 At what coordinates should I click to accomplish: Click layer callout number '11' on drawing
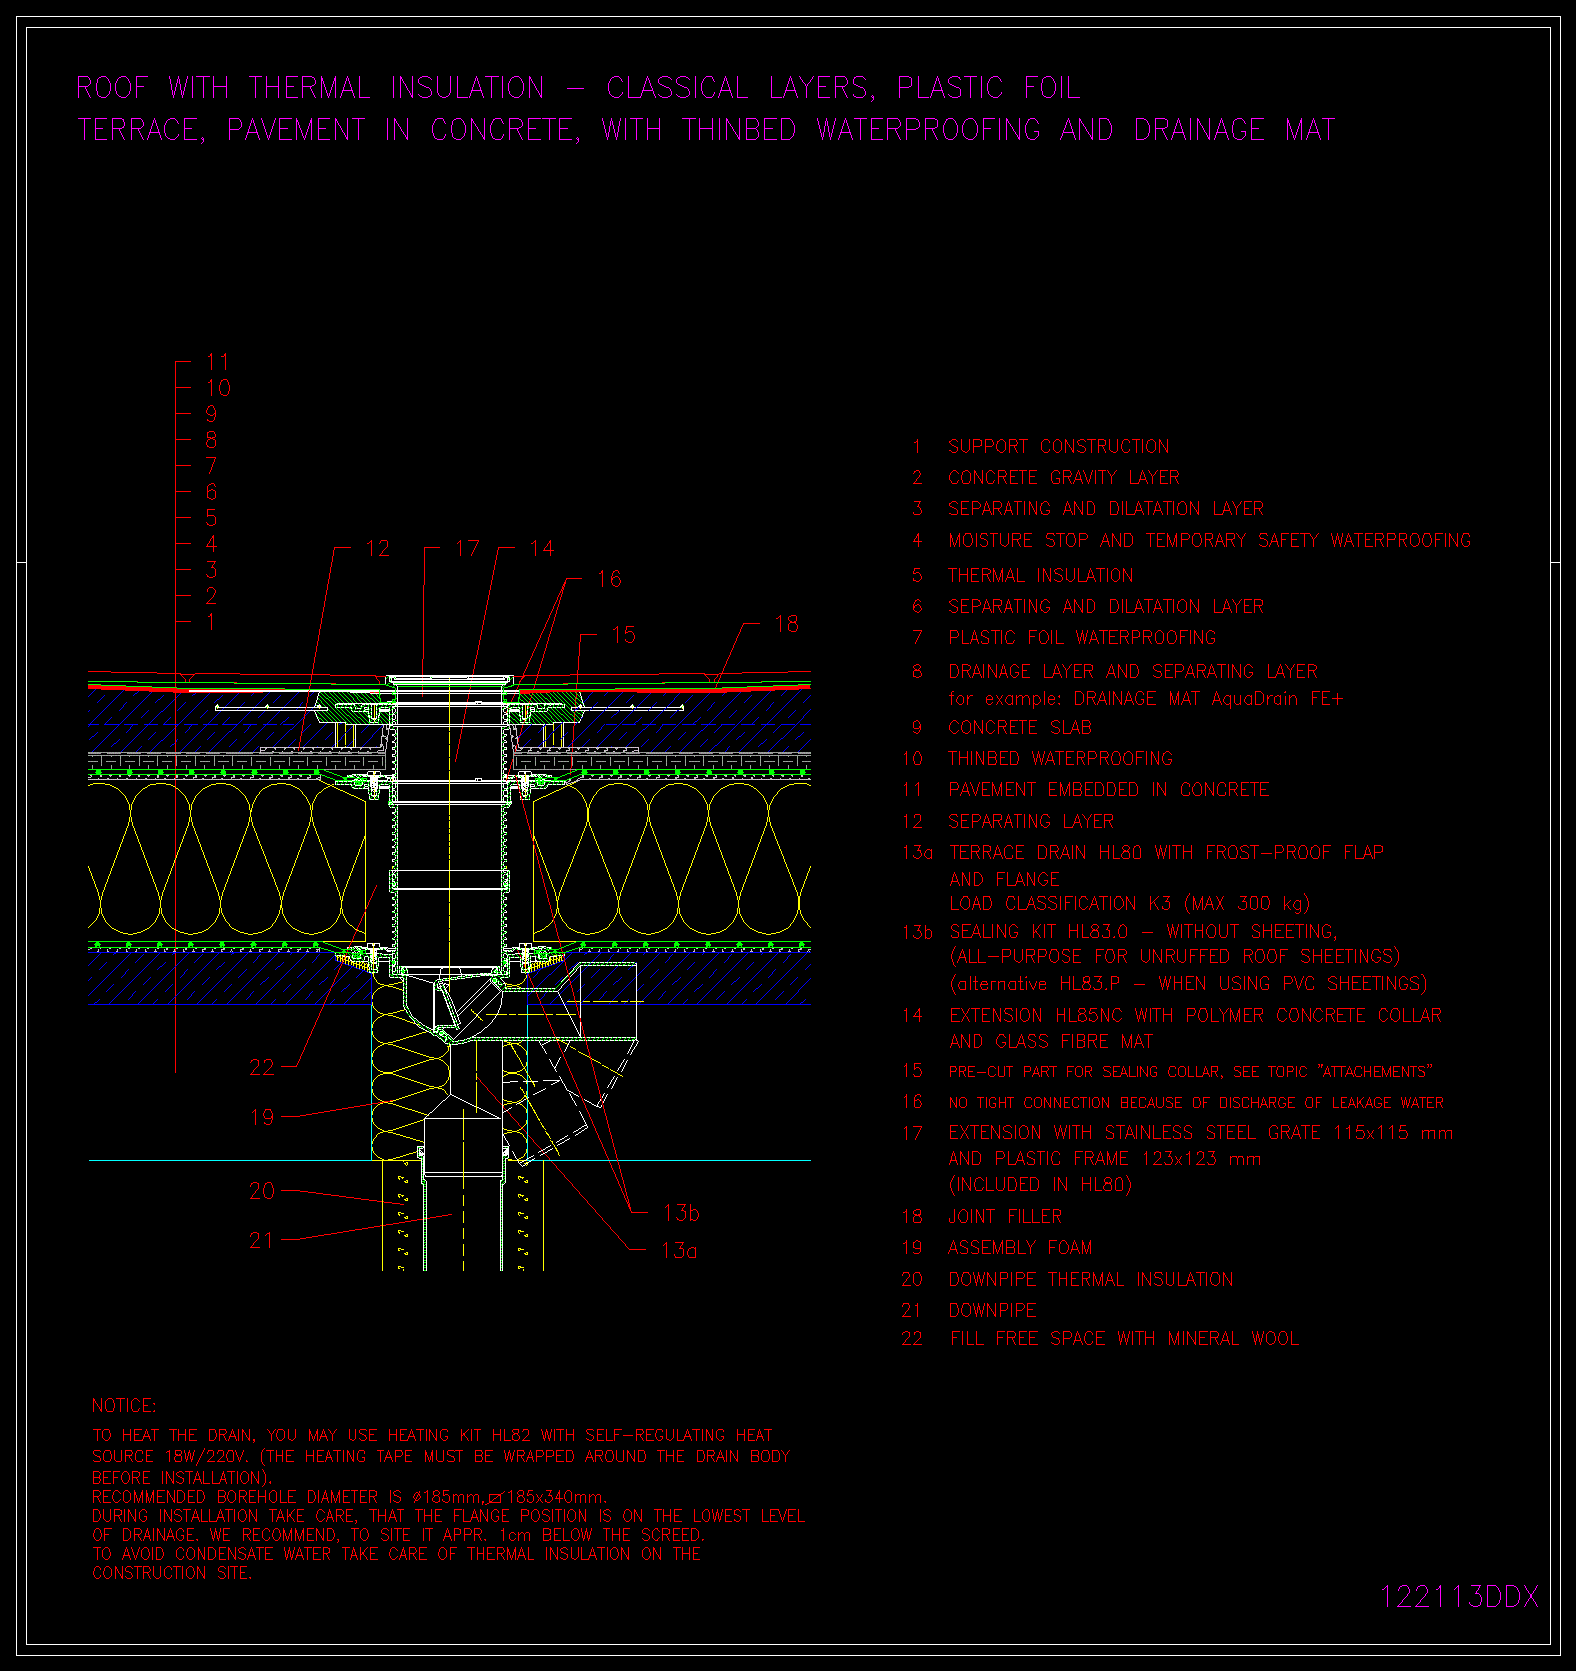click(218, 362)
